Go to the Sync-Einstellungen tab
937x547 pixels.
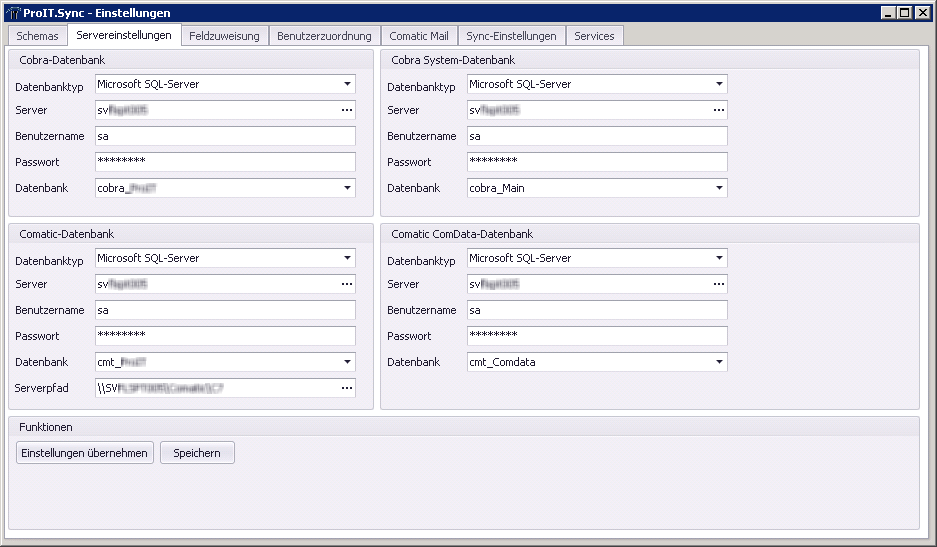[511, 36]
